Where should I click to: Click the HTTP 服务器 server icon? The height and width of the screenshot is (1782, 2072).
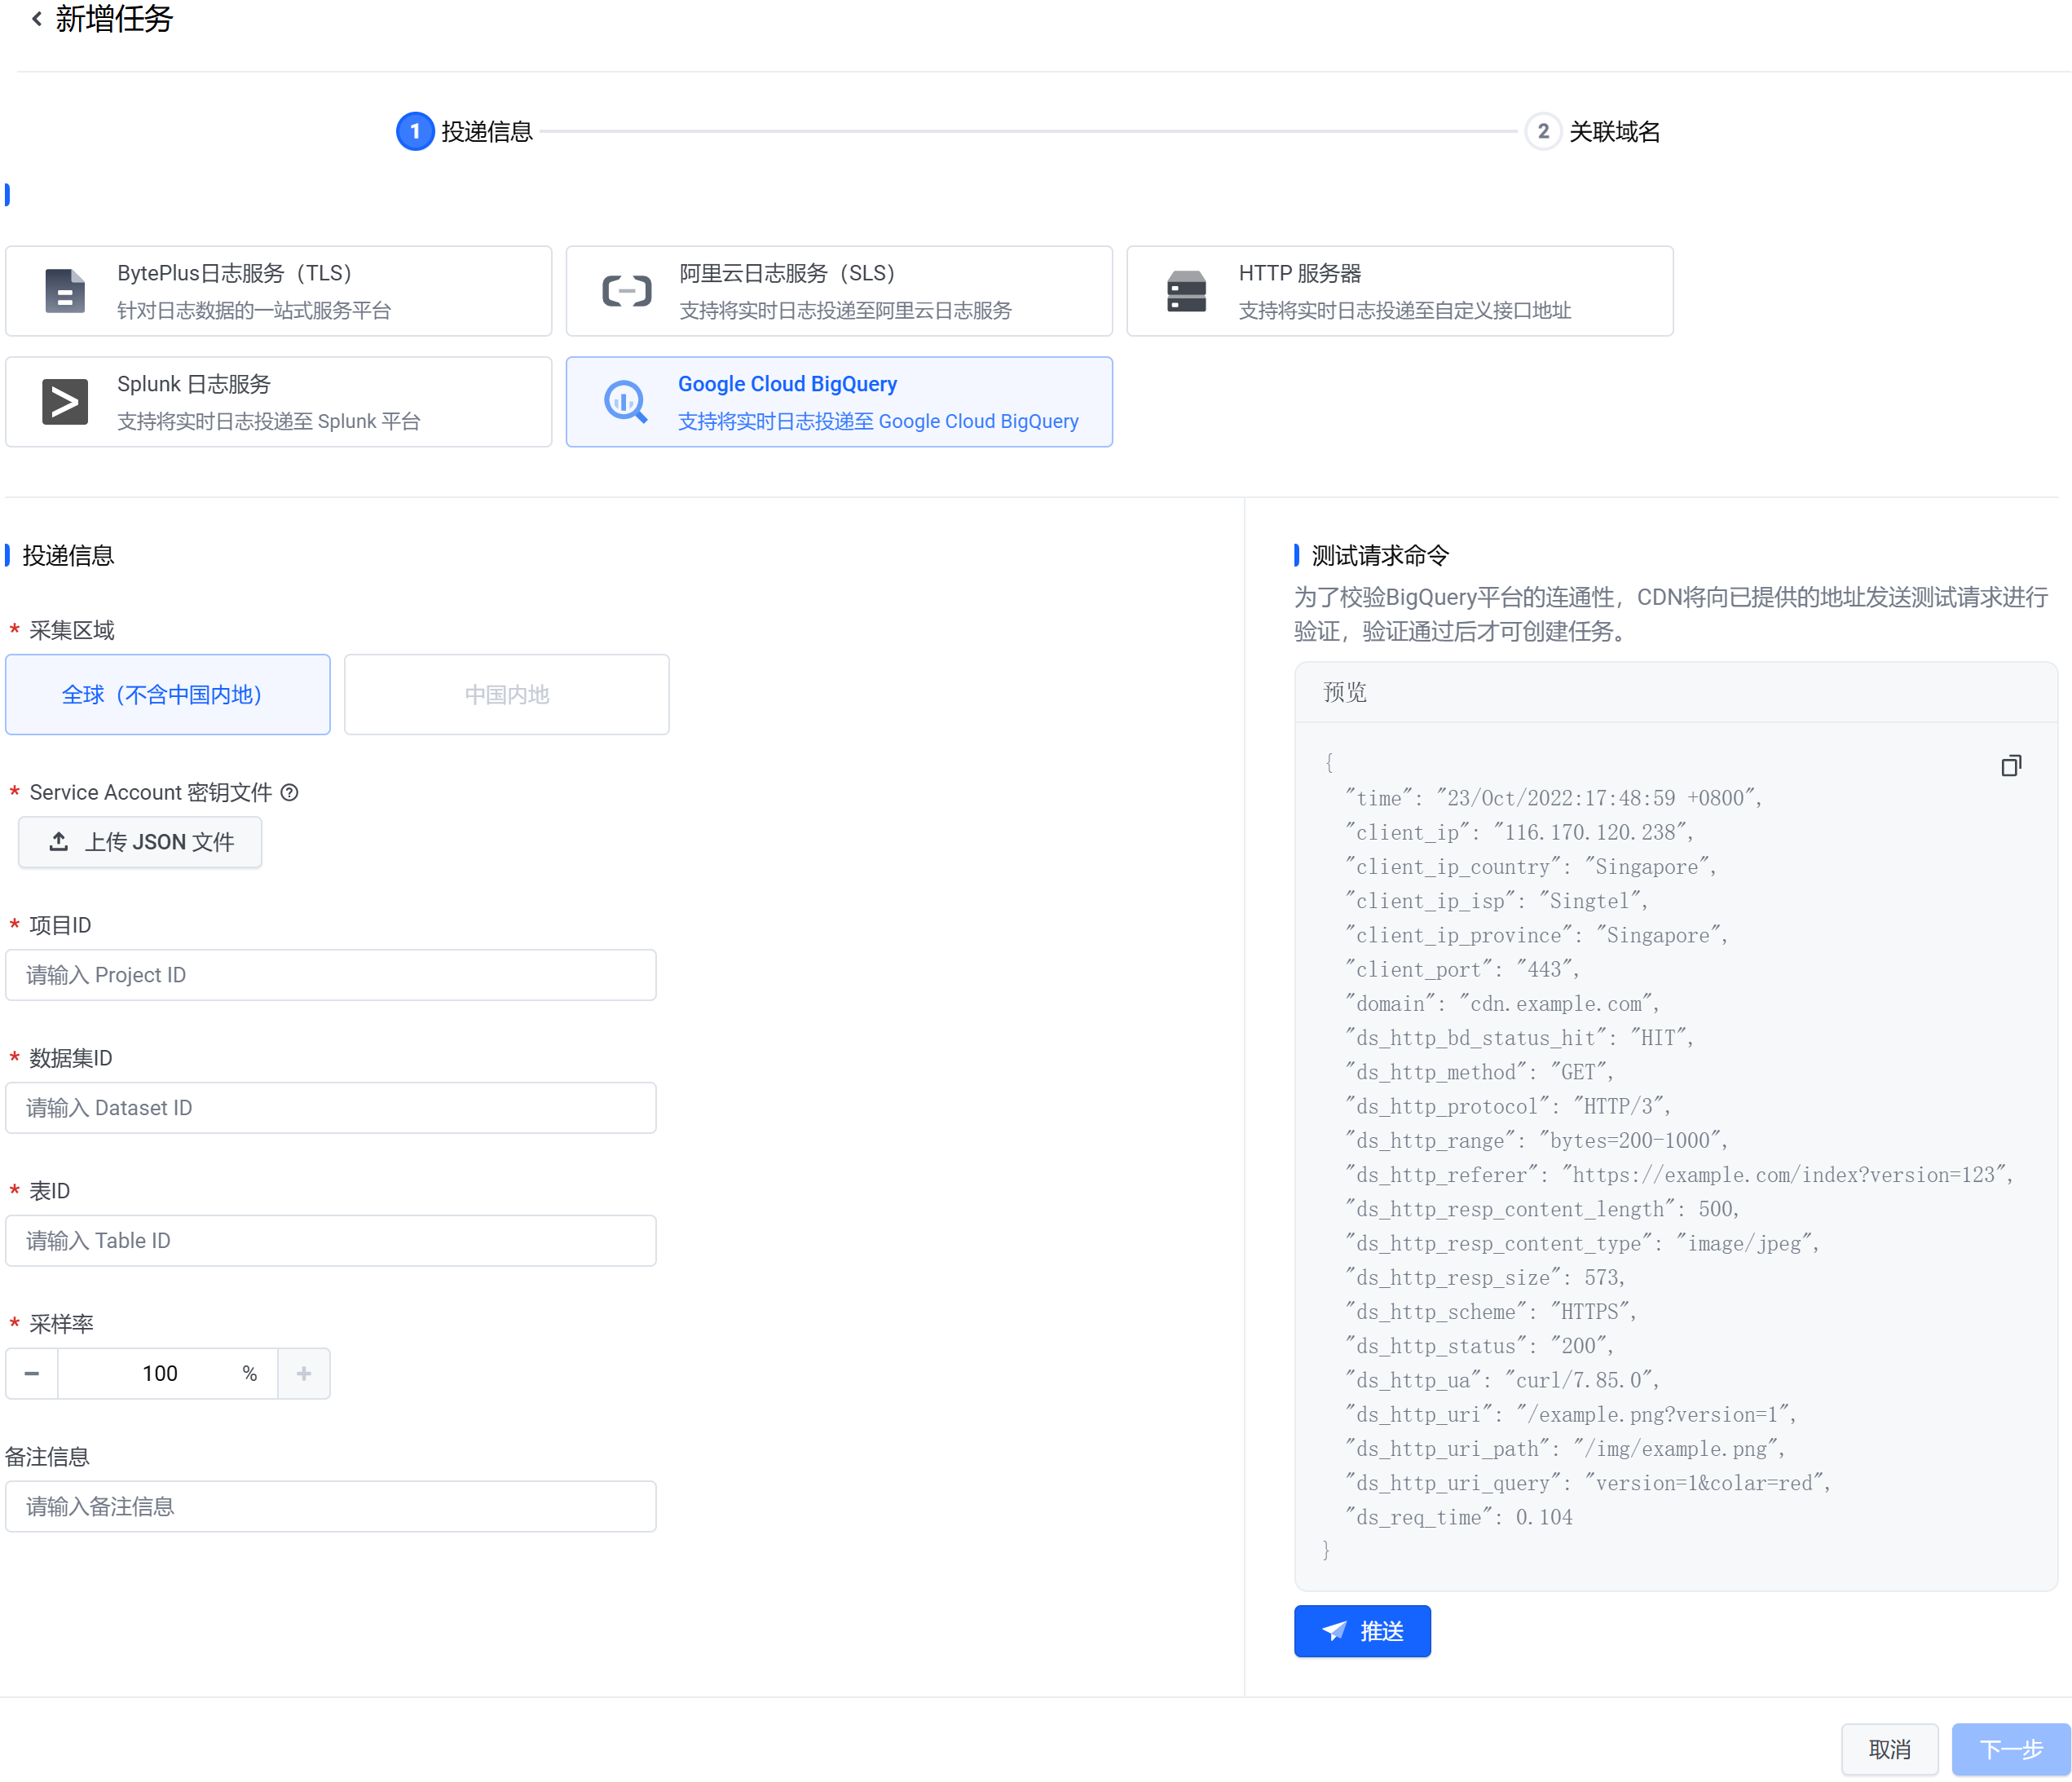coord(1187,291)
